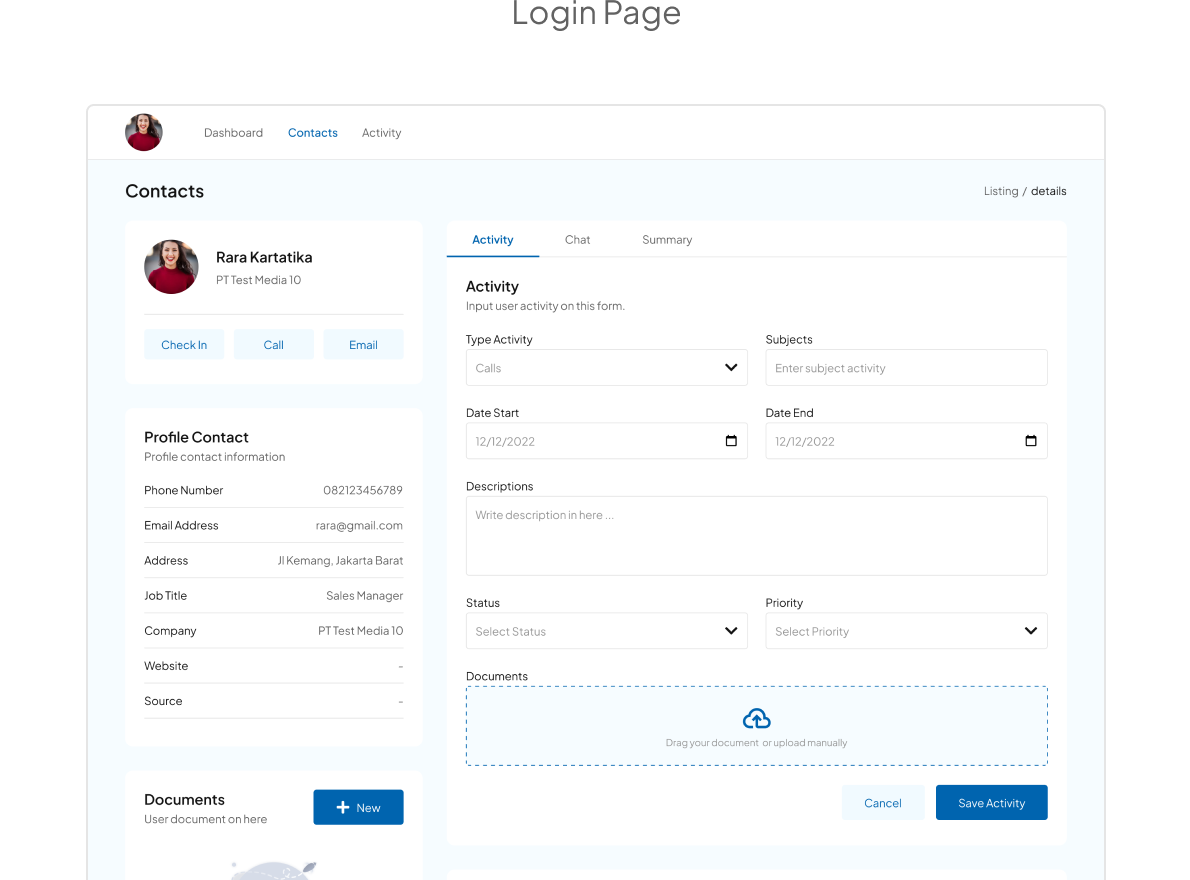Viewport: 1190px width, 880px height.
Task: Go to Dashboard in the top navigation
Action: point(233,133)
